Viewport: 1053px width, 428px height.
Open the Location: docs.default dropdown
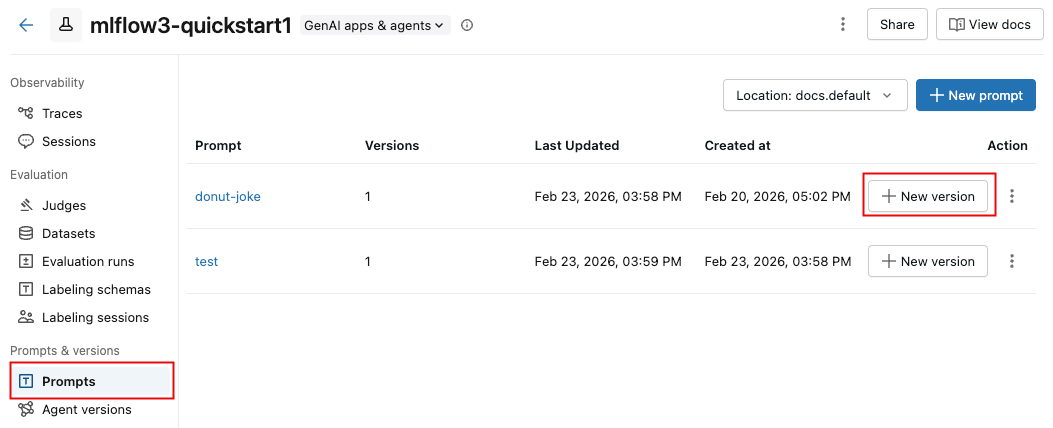tap(814, 96)
